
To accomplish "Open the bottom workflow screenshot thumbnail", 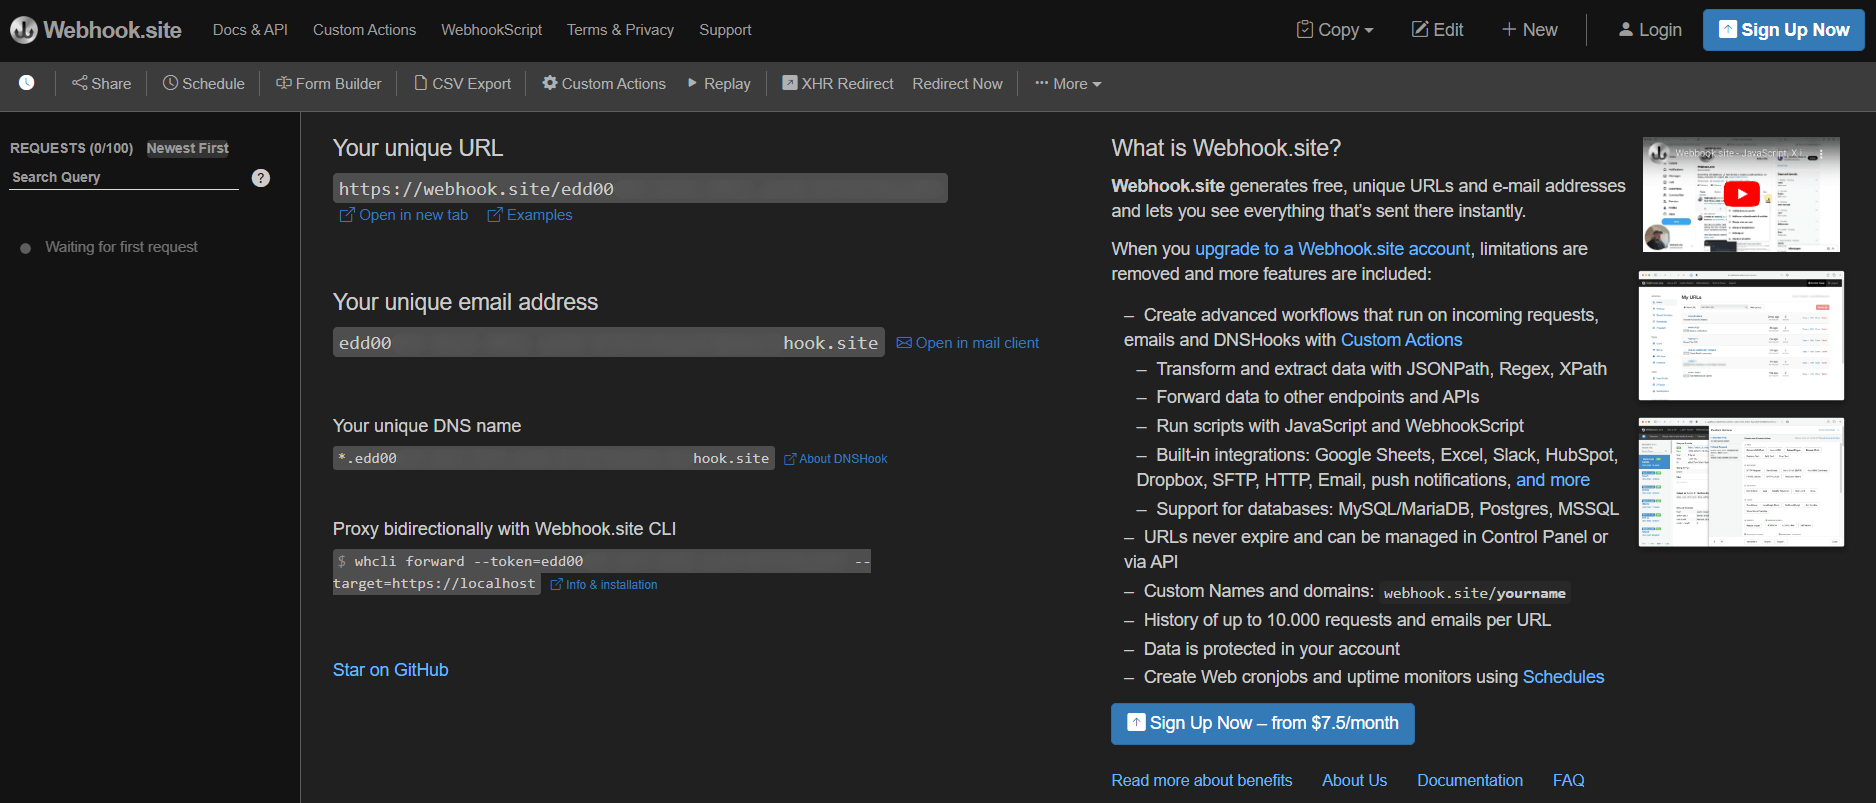I will click(x=1741, y=482).
